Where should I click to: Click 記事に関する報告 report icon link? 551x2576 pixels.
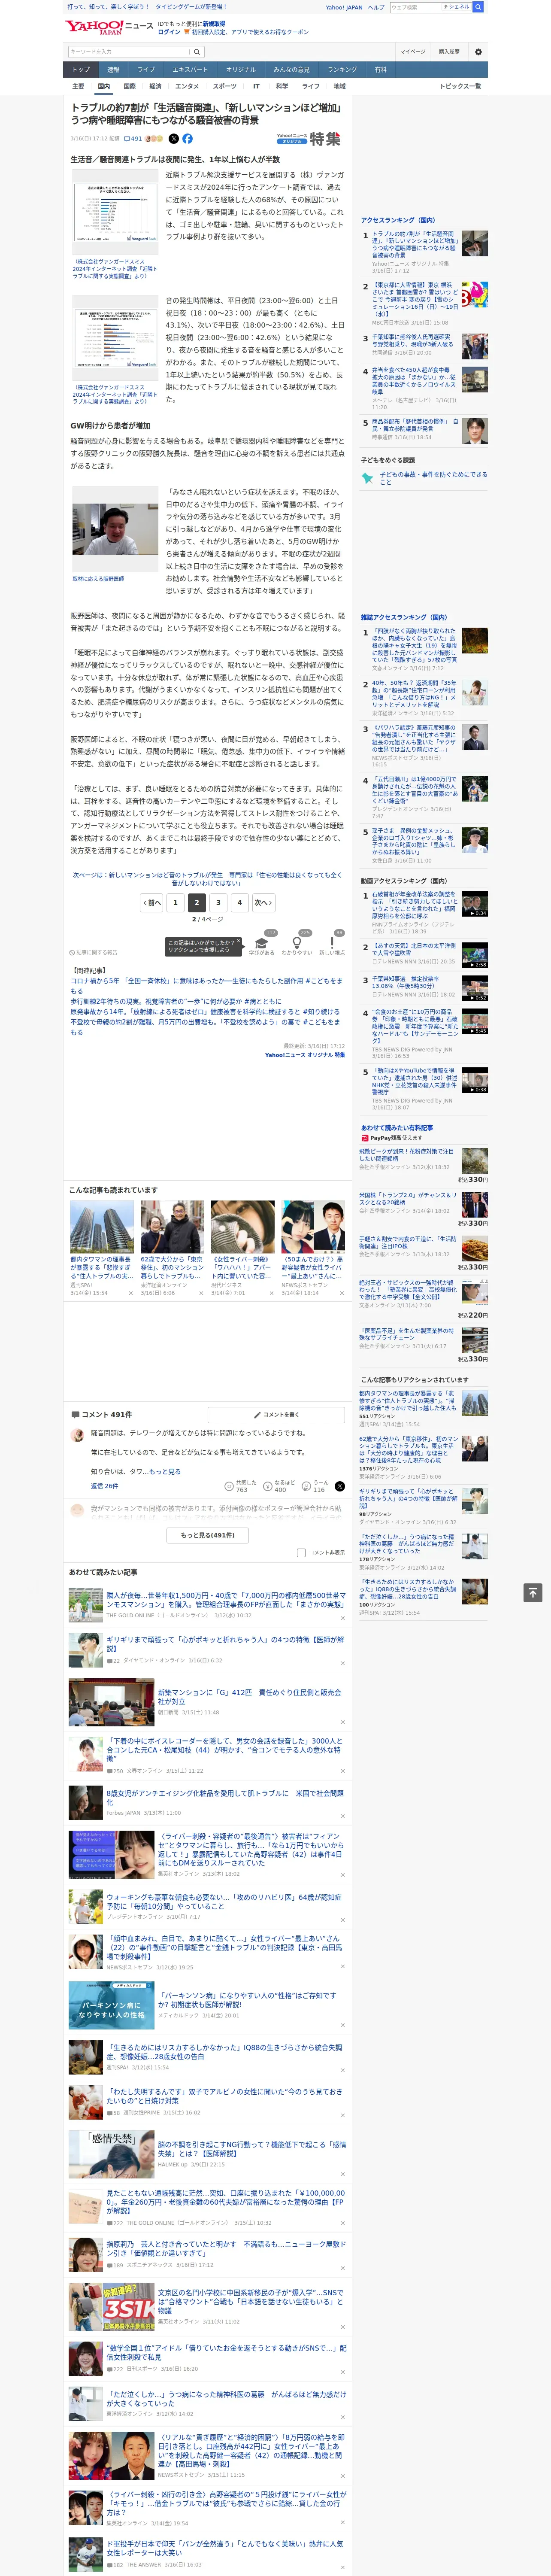(93, 952)
